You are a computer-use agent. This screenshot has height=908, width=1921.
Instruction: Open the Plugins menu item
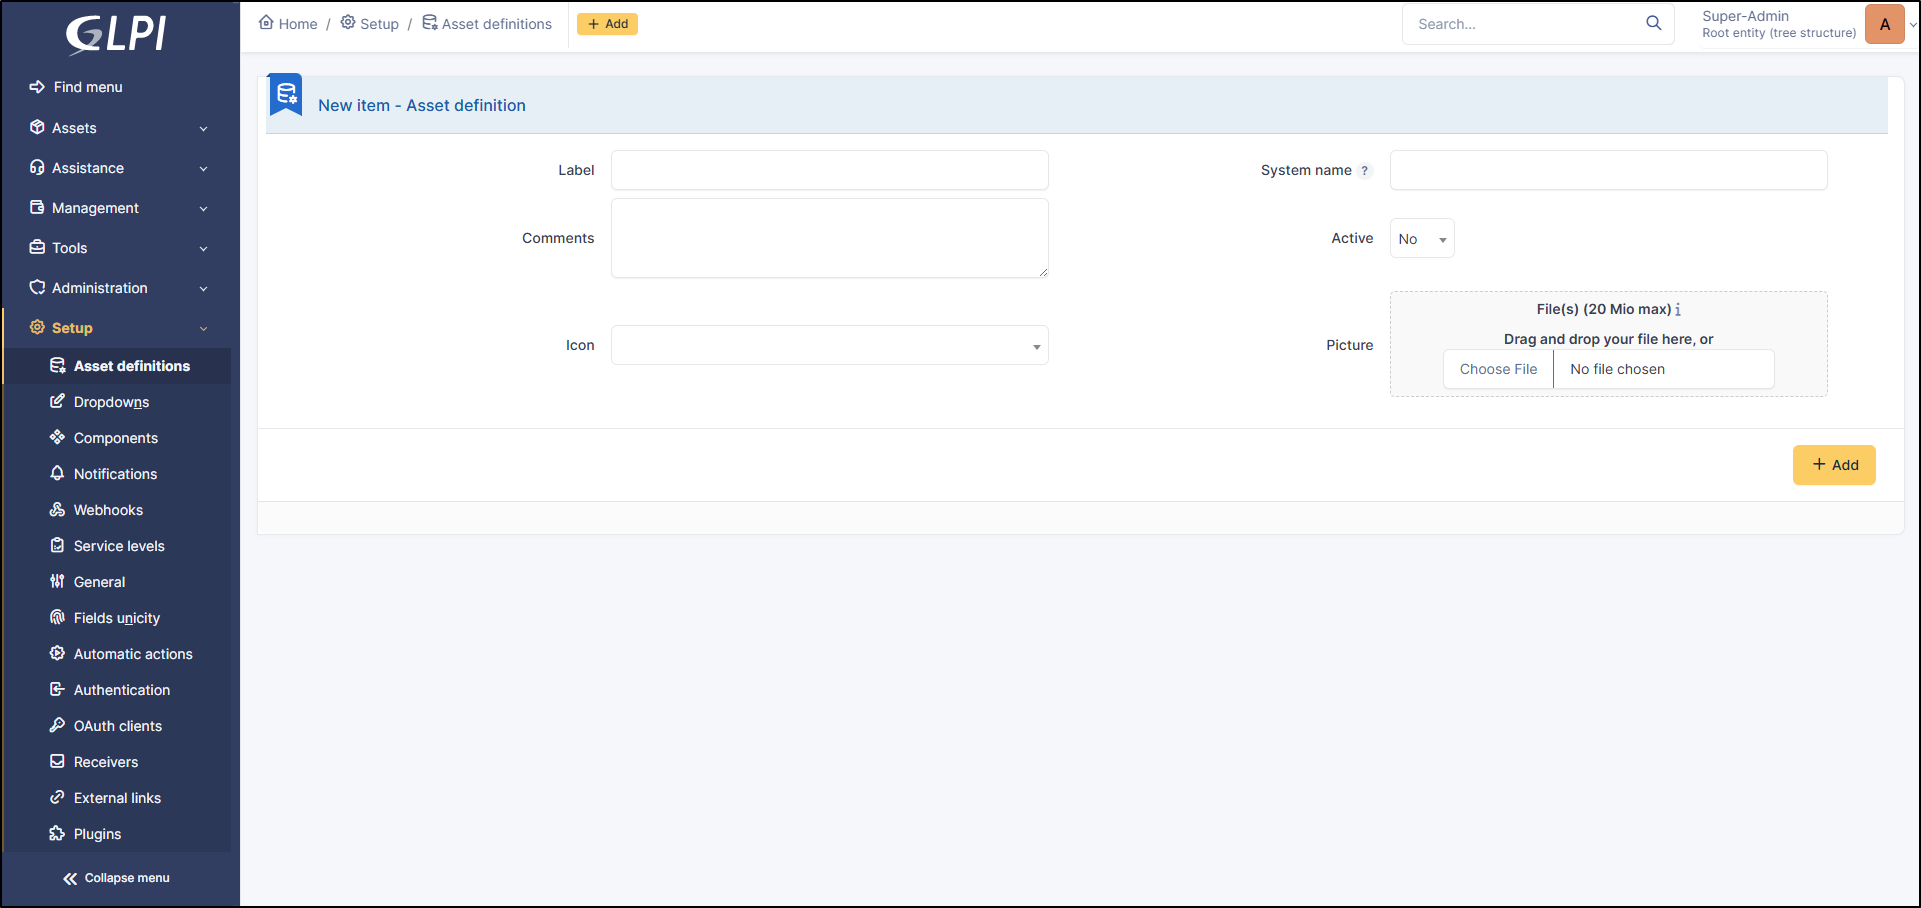[97, 834]
